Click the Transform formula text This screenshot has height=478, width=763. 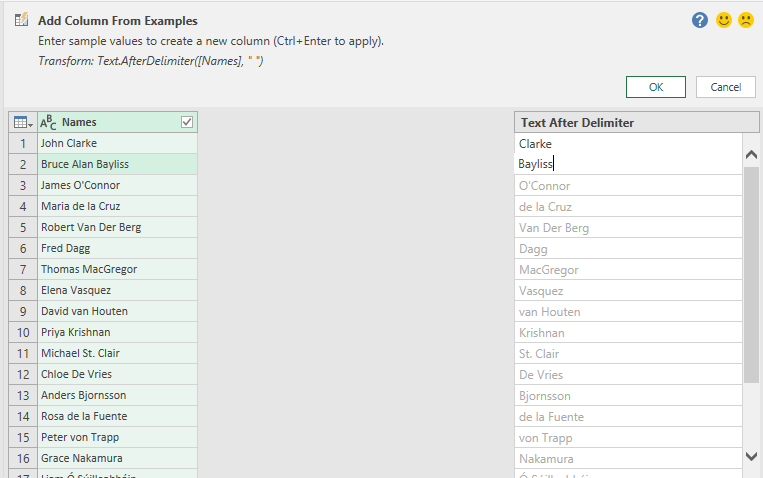[151, 61]
